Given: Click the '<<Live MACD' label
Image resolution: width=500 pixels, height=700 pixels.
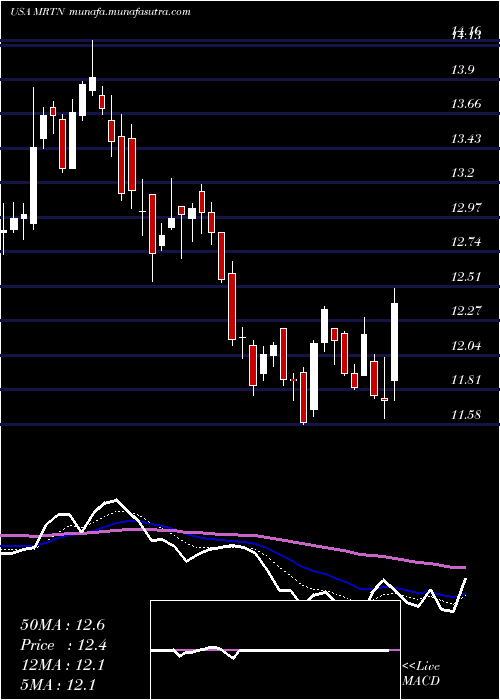Looking at the screenshot, I should point(421,674).
